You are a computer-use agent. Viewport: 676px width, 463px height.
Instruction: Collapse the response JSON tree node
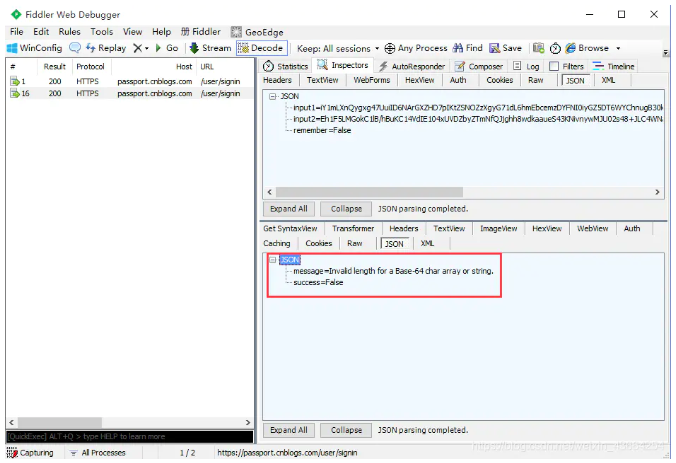272,260
